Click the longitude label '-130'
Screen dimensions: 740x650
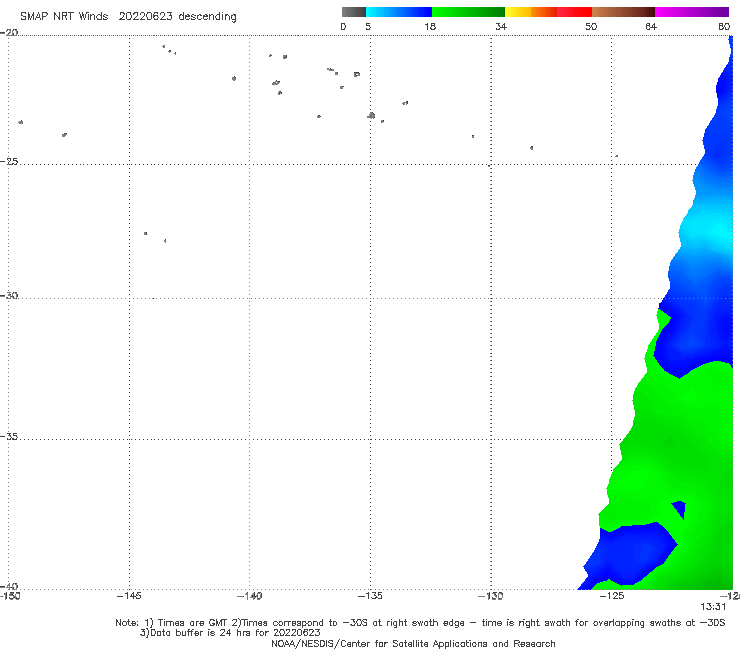491,596
